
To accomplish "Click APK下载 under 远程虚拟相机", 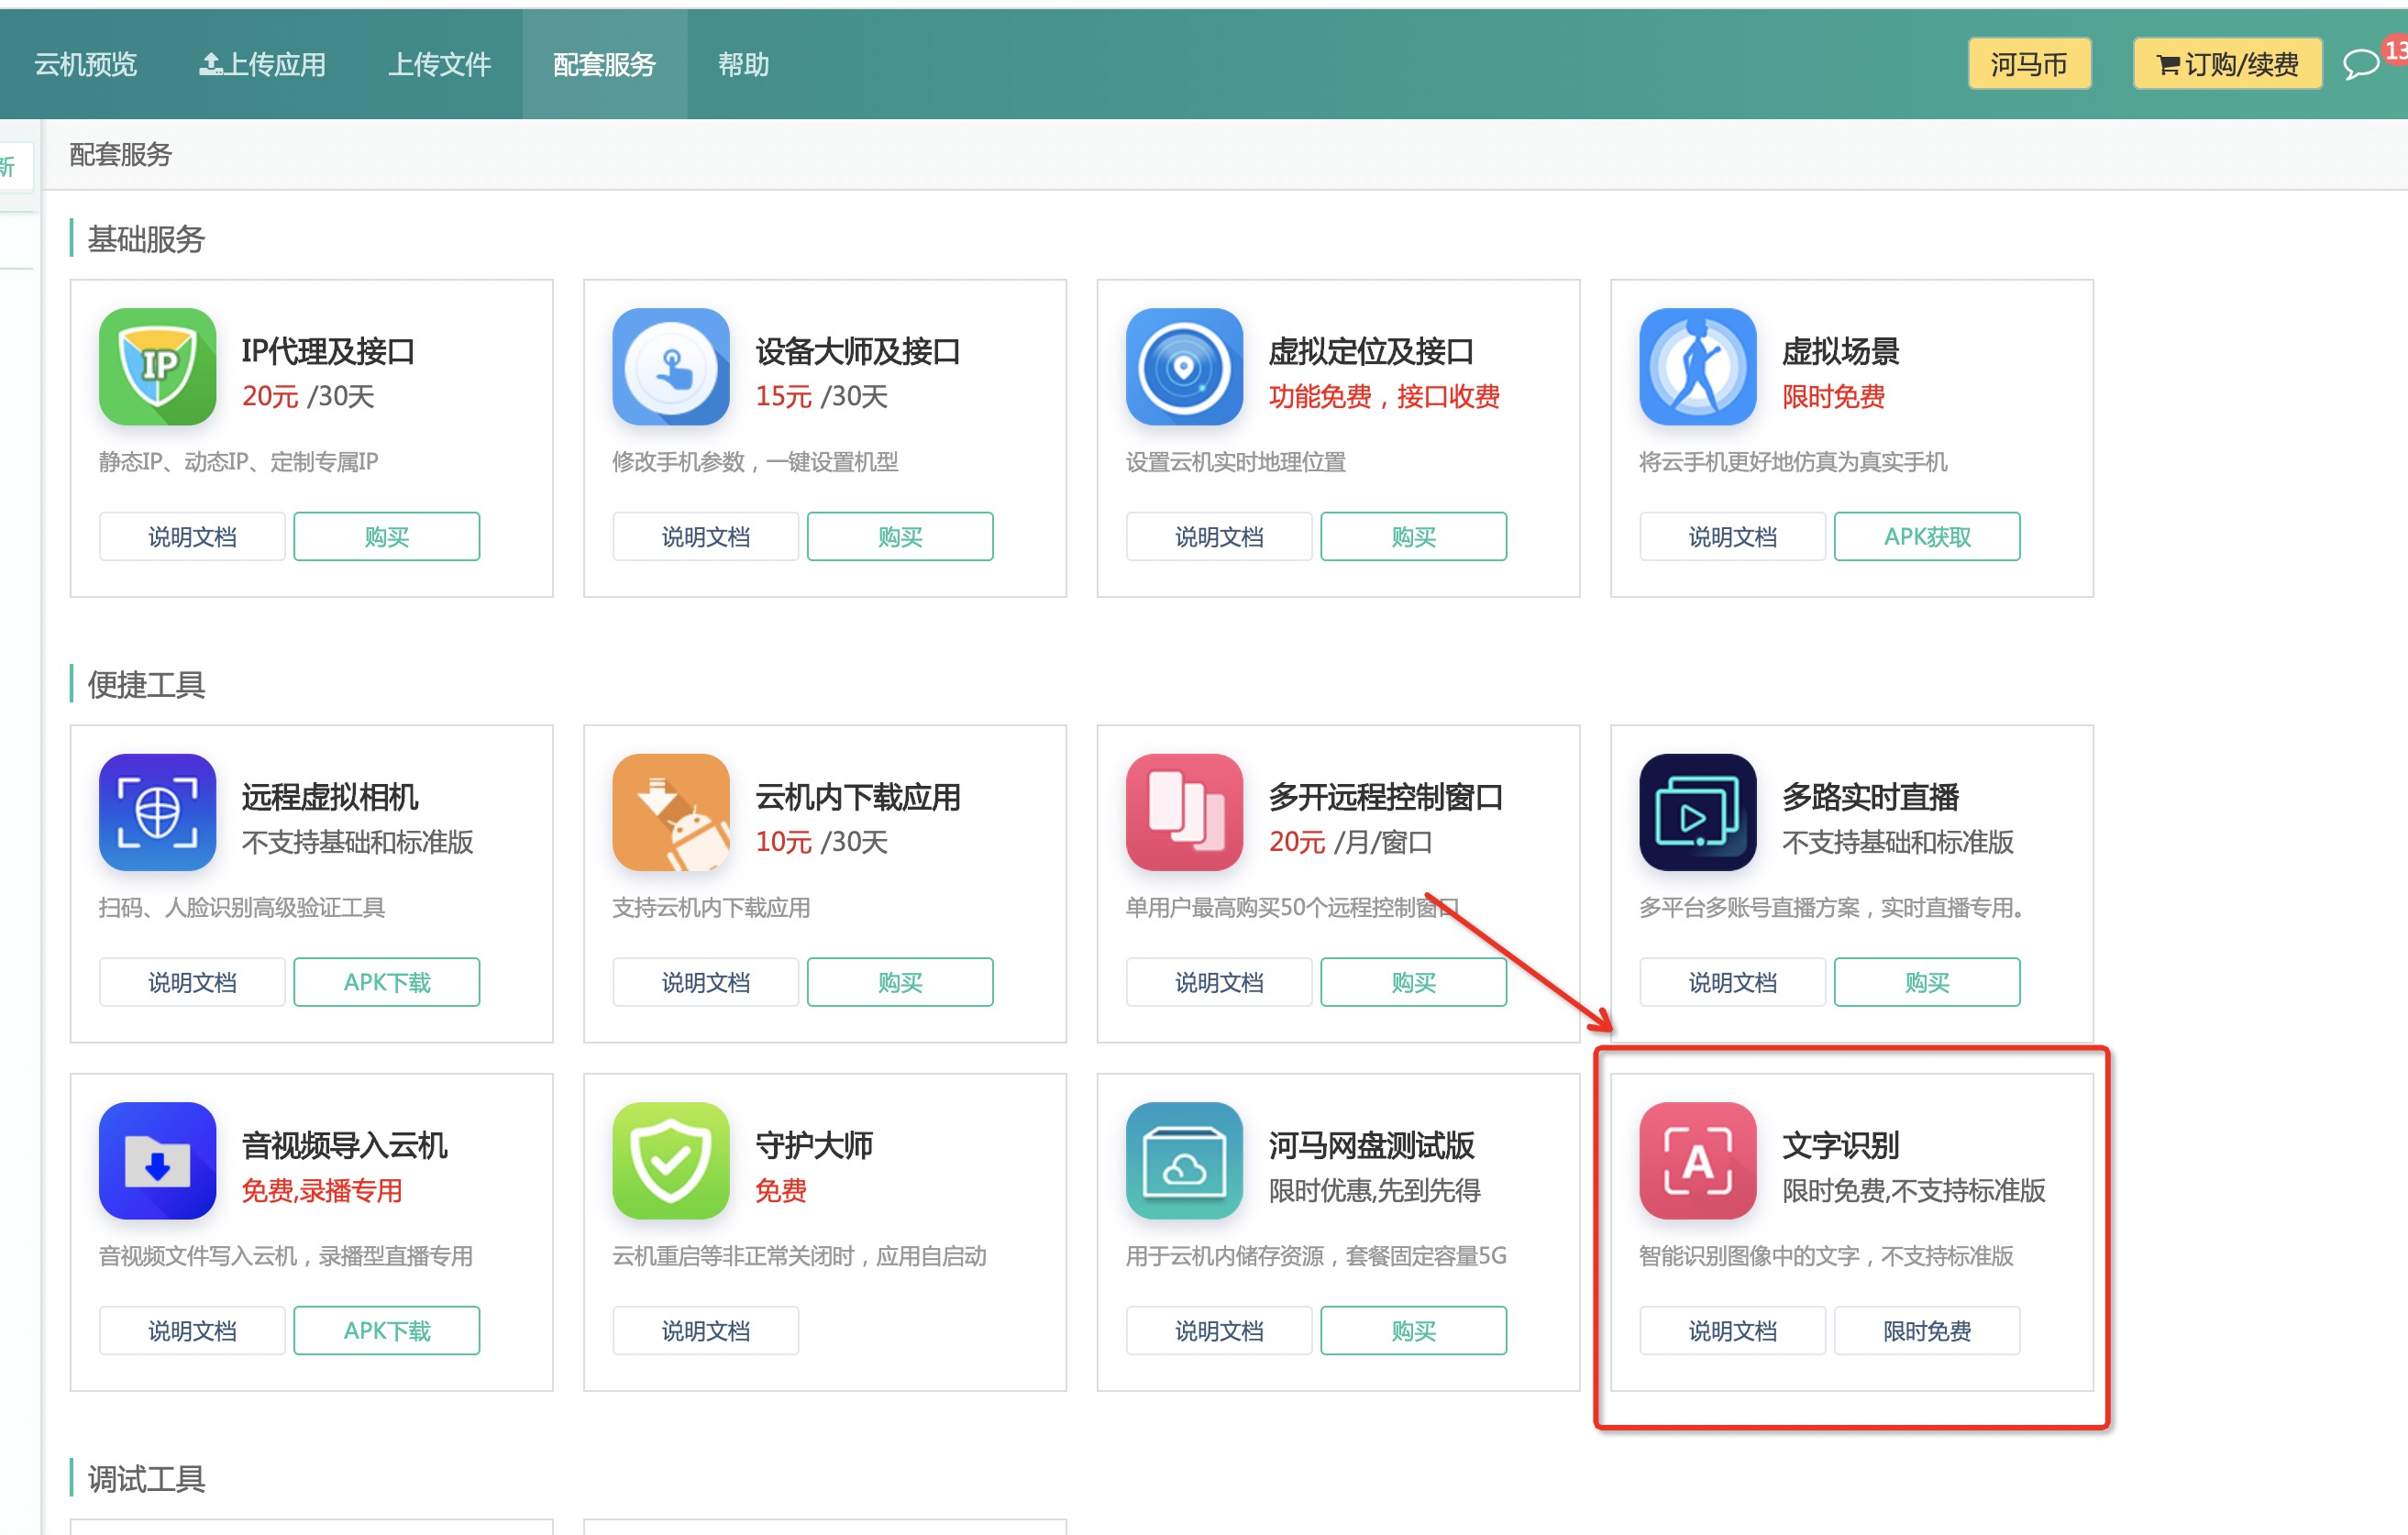I will pos(387,981).
